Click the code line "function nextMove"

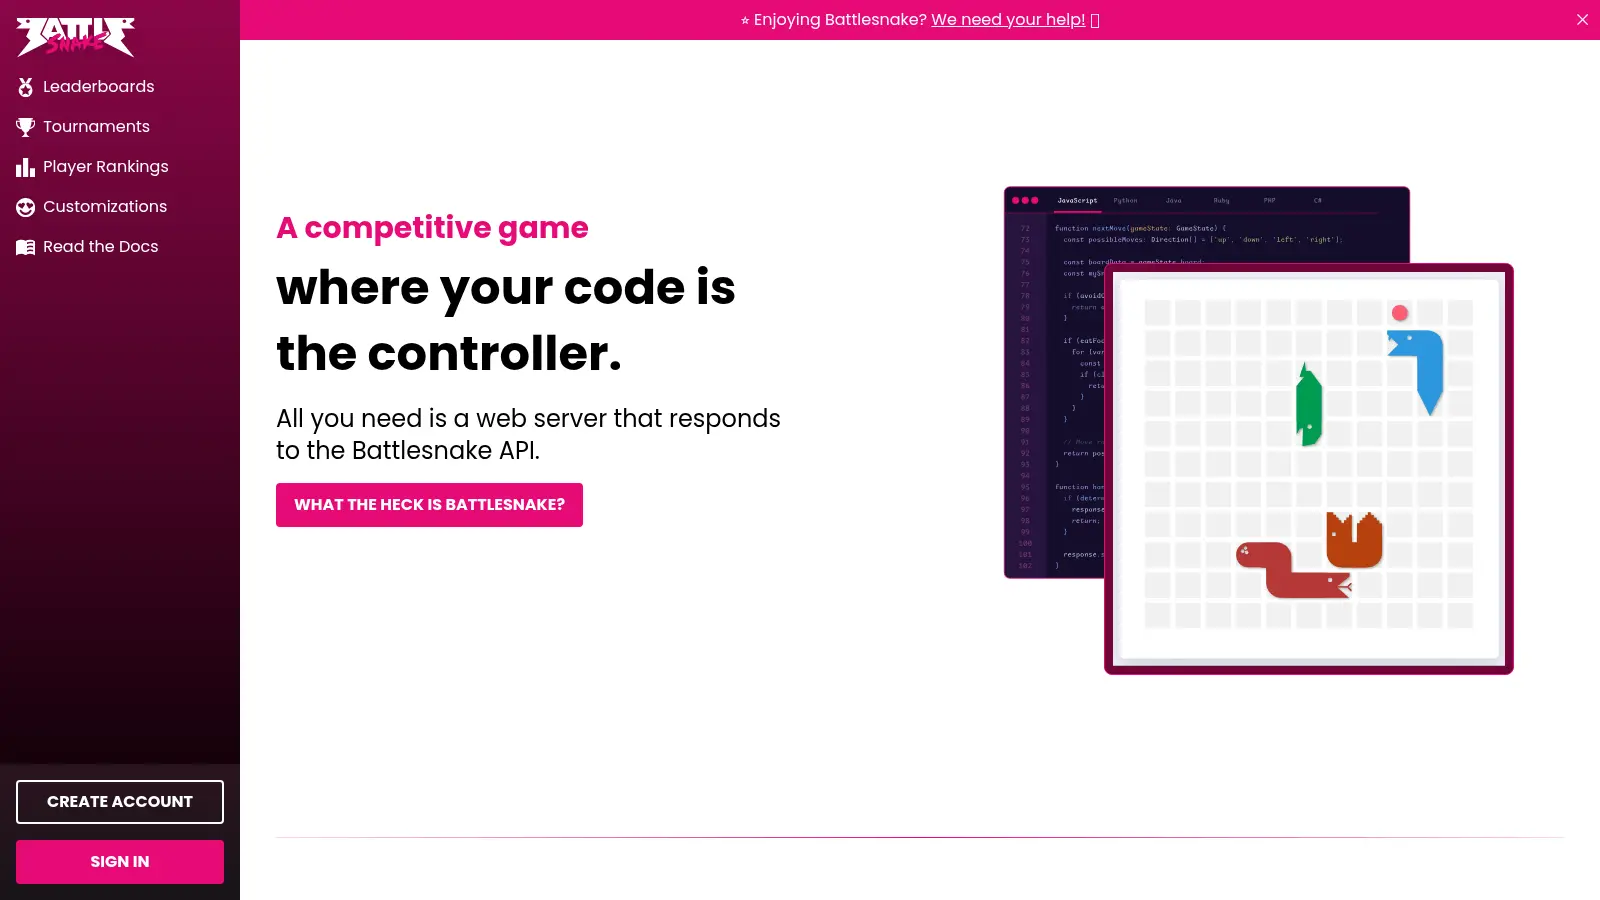(1139, 228)
